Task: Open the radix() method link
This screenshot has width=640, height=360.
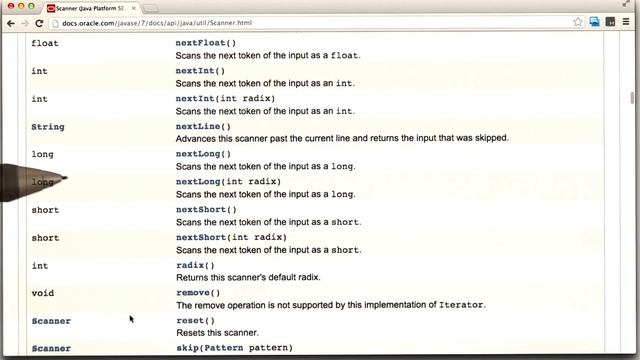Action: 195,265
